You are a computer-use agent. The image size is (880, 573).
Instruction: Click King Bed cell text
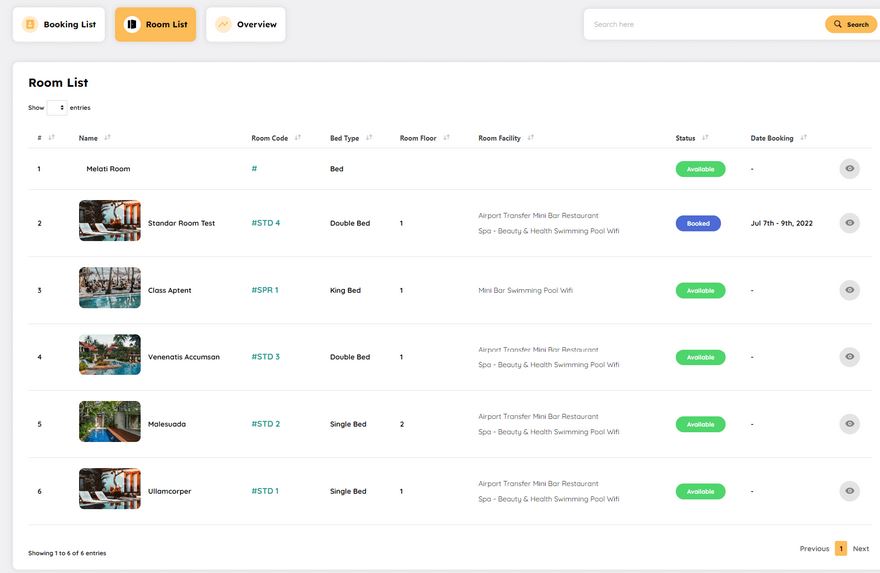tap(345, 291)
